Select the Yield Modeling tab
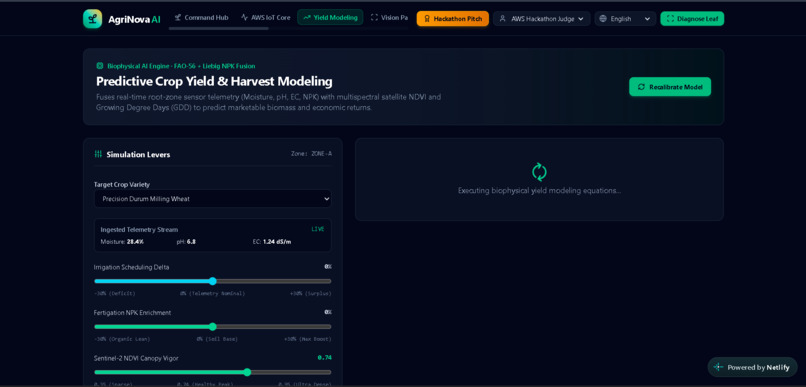Viewport: 806px width, 387px height. pos(330,17)
